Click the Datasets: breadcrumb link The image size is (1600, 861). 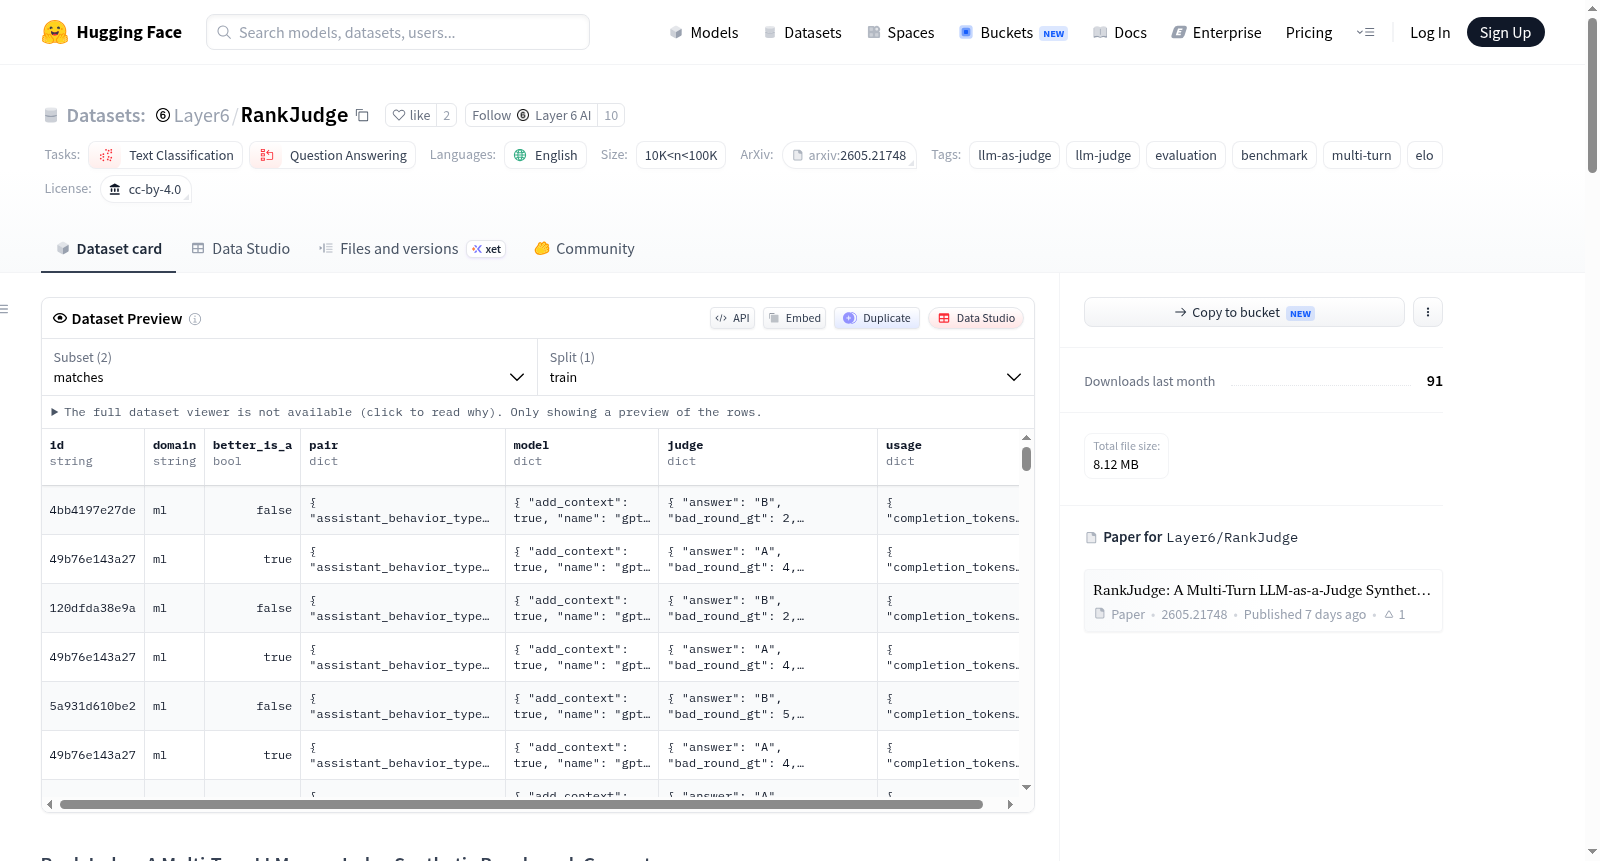(106, 116)
